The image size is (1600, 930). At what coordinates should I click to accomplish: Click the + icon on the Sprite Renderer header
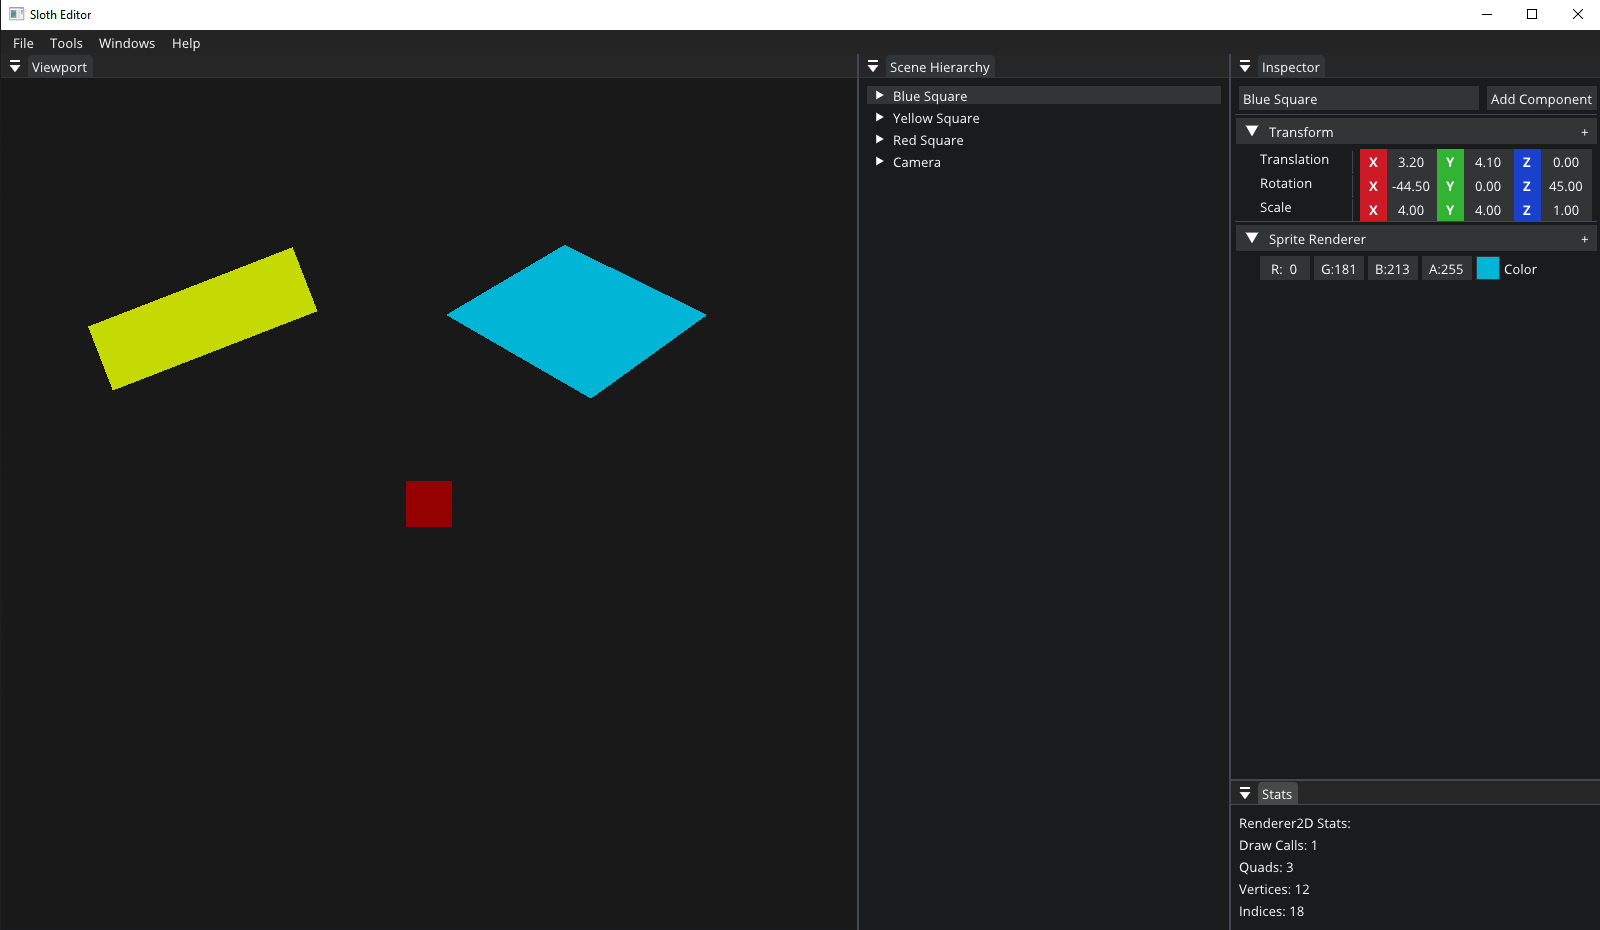click(x=1584, y=239)
